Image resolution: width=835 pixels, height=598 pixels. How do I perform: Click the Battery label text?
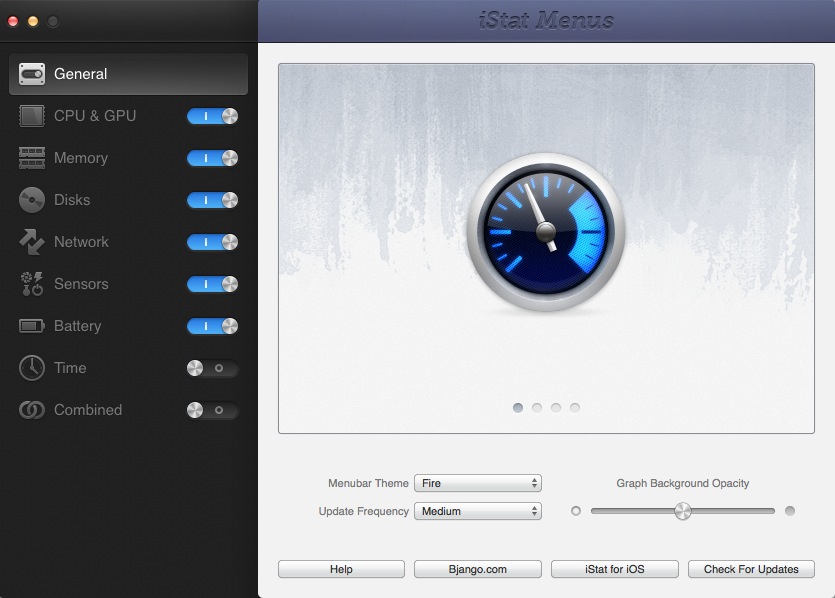click(x=77, y=326)
